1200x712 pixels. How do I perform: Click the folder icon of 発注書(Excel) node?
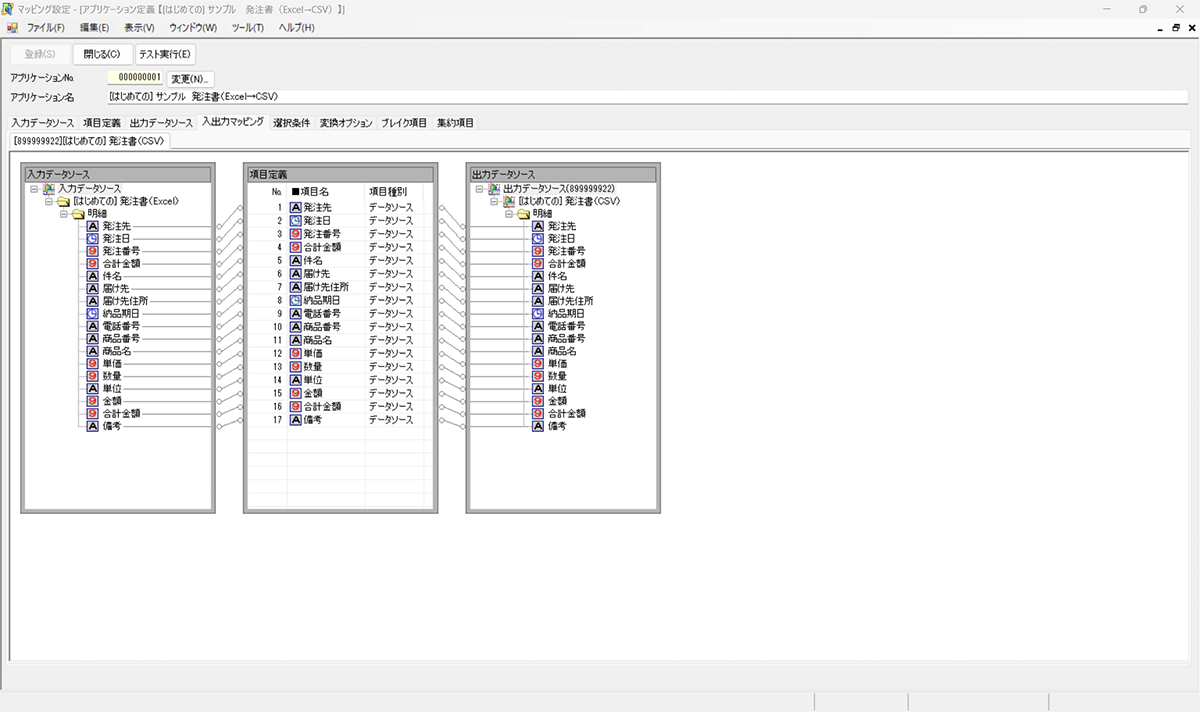click(x=64, y=201)
